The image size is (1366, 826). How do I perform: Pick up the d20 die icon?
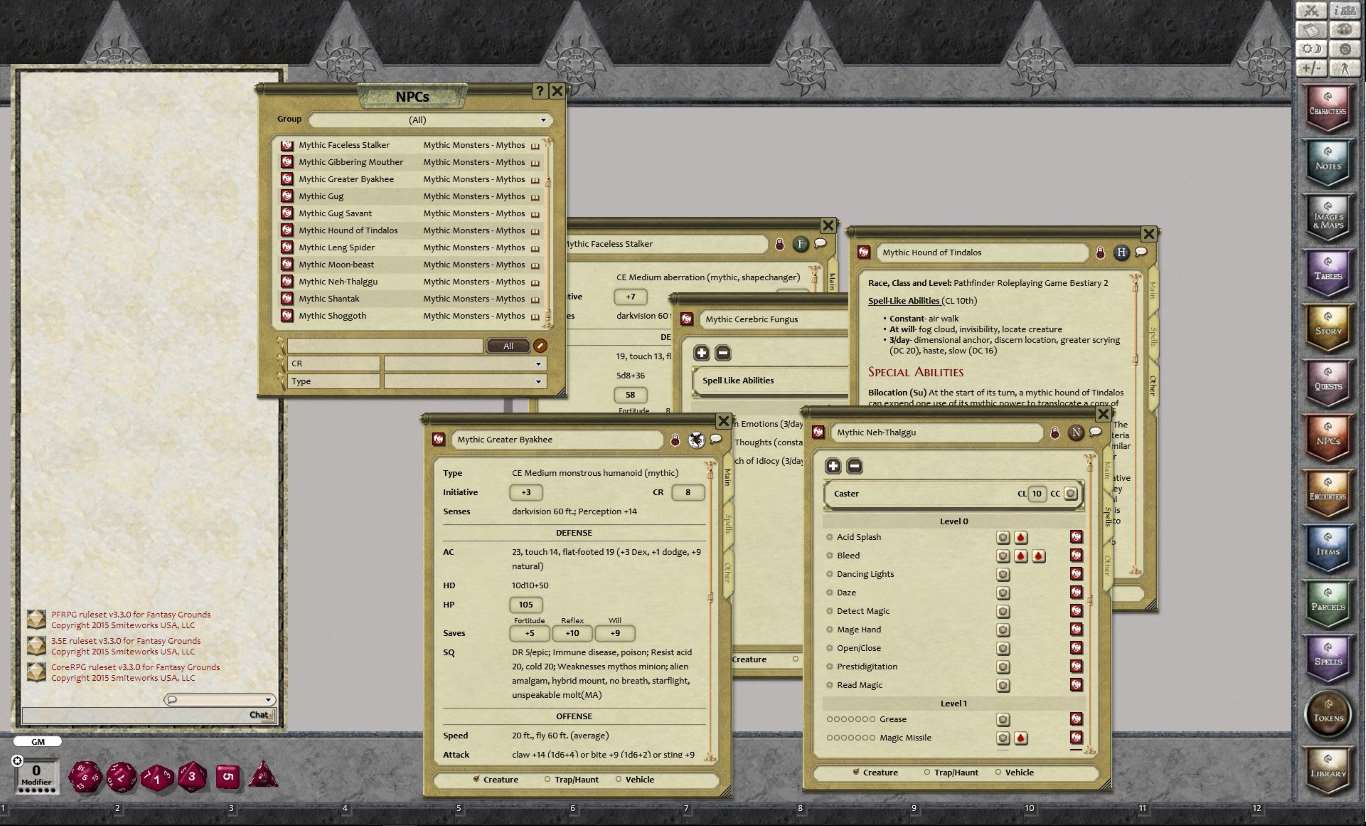tap(85, 776)
